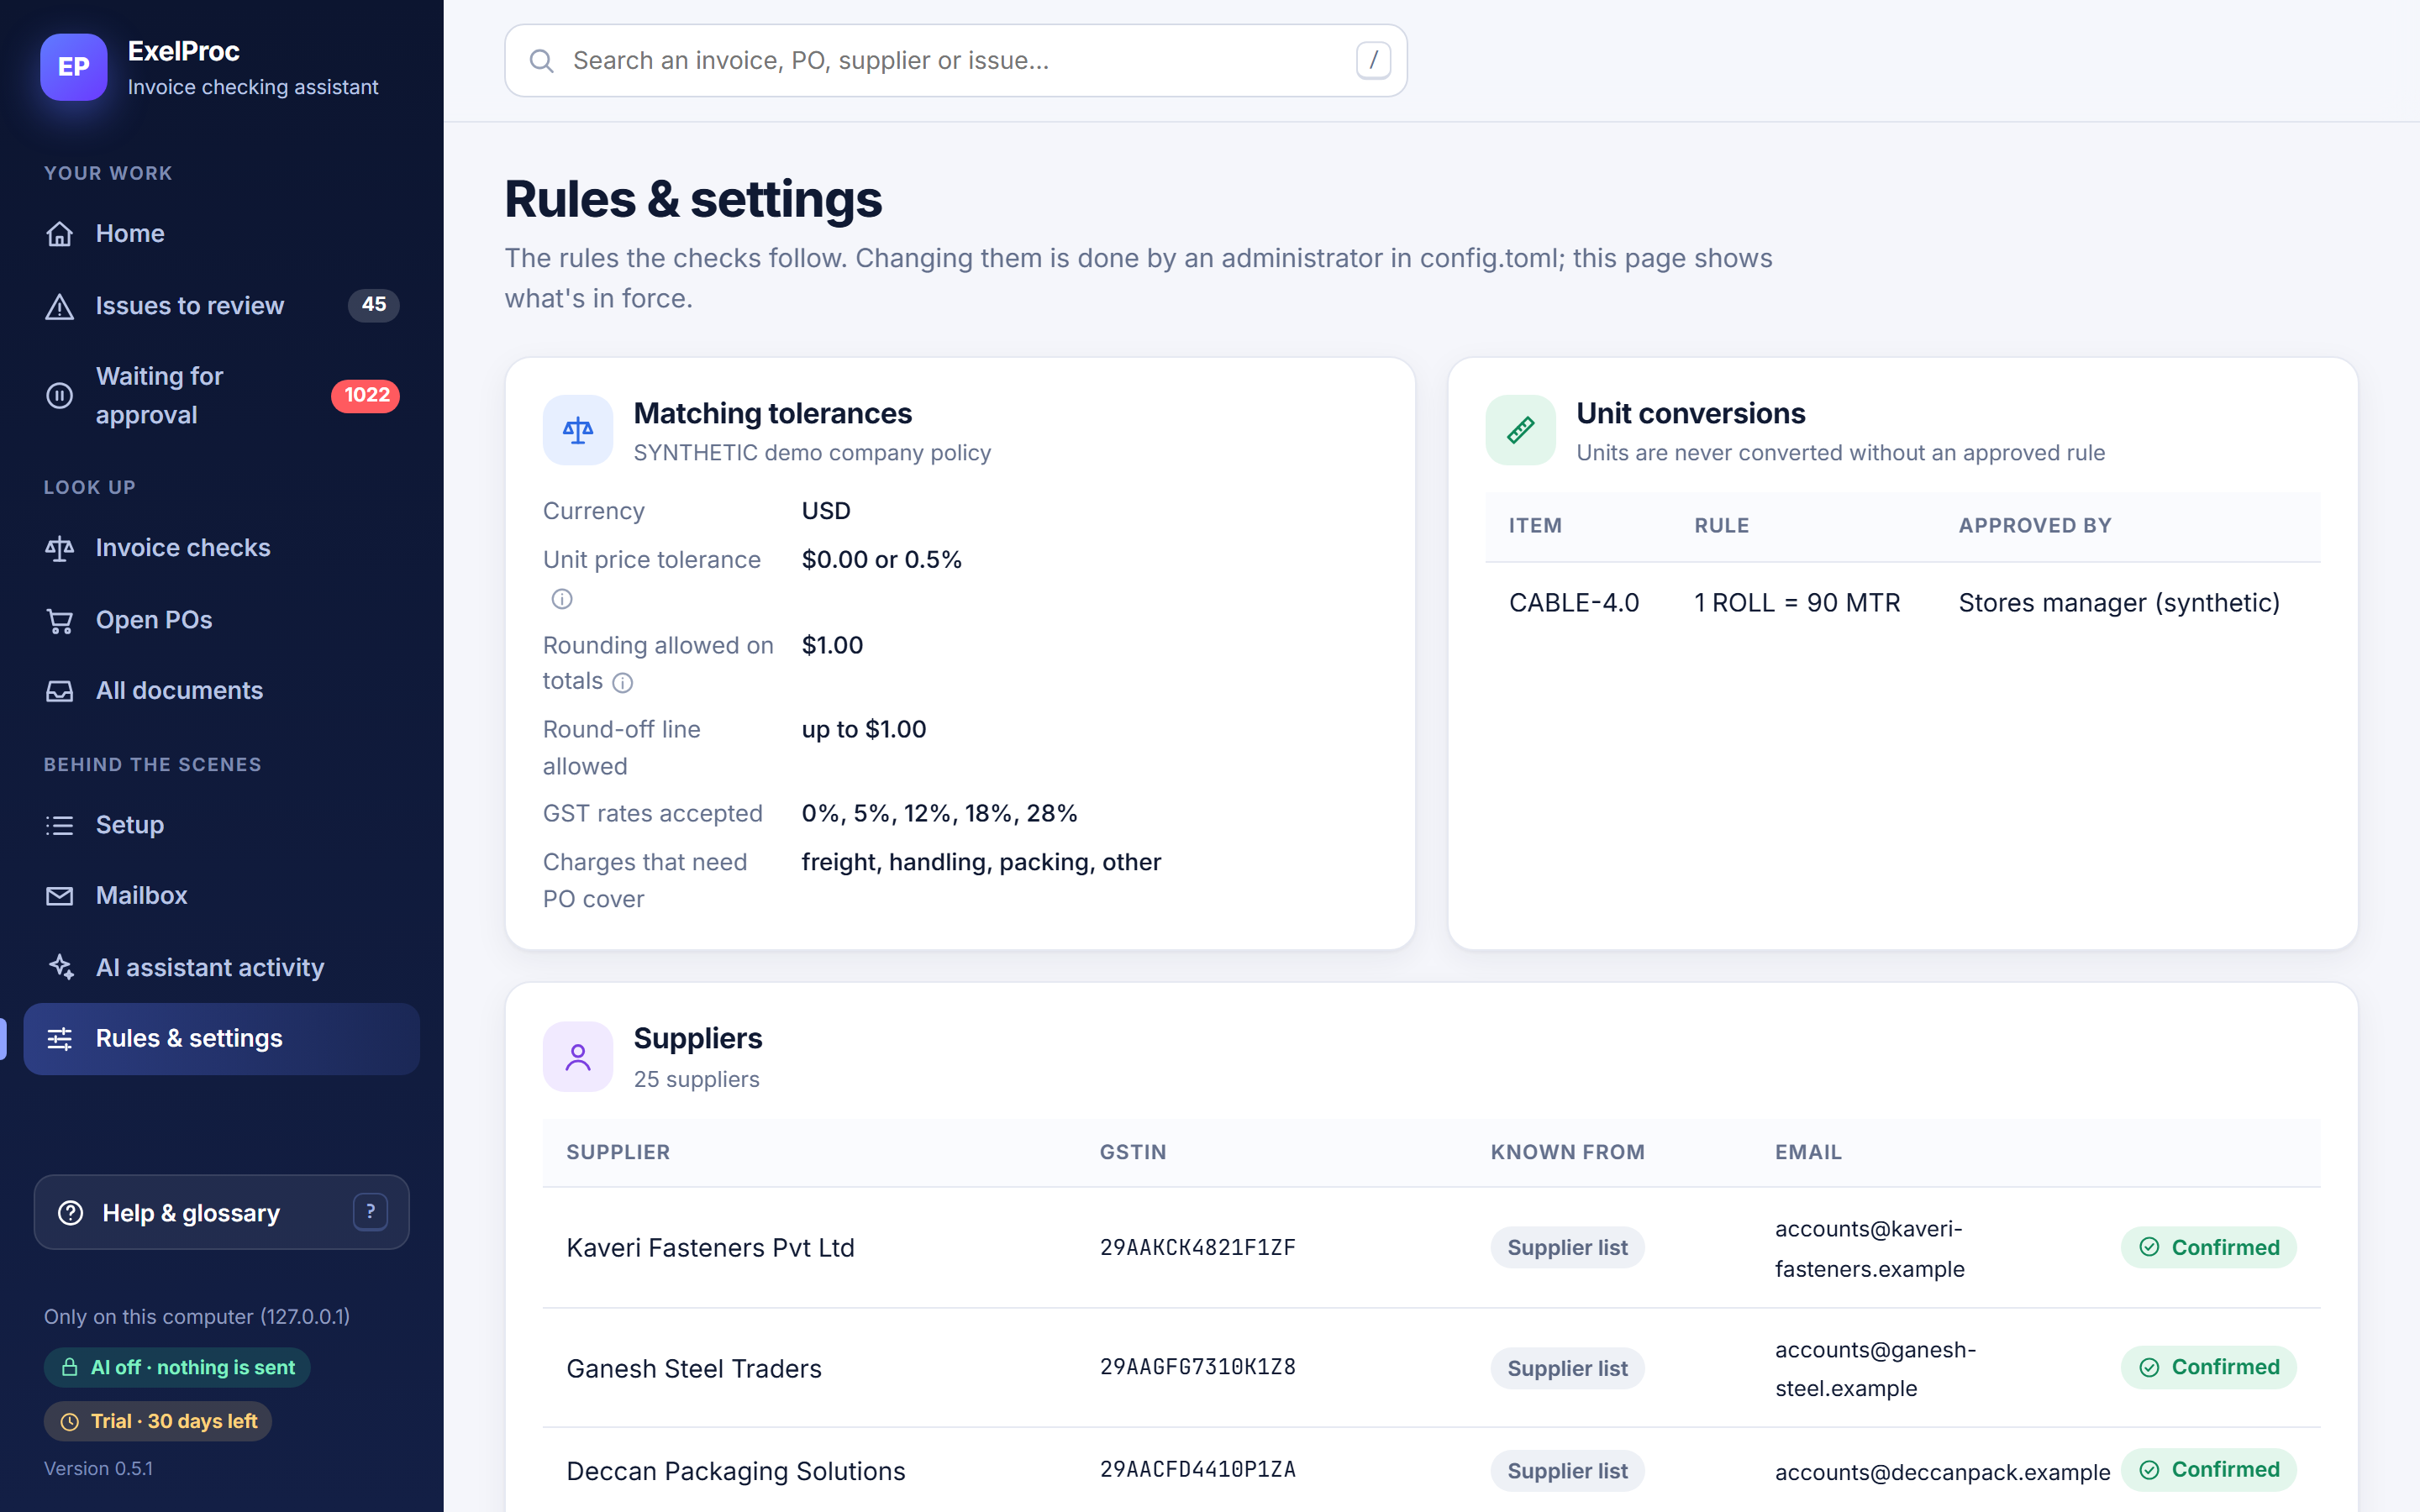The image size is (2420, 1512).
Task: Click GSTIN 29AAKCK4821F1ZF
Action: click(x=1197, y=1248)
